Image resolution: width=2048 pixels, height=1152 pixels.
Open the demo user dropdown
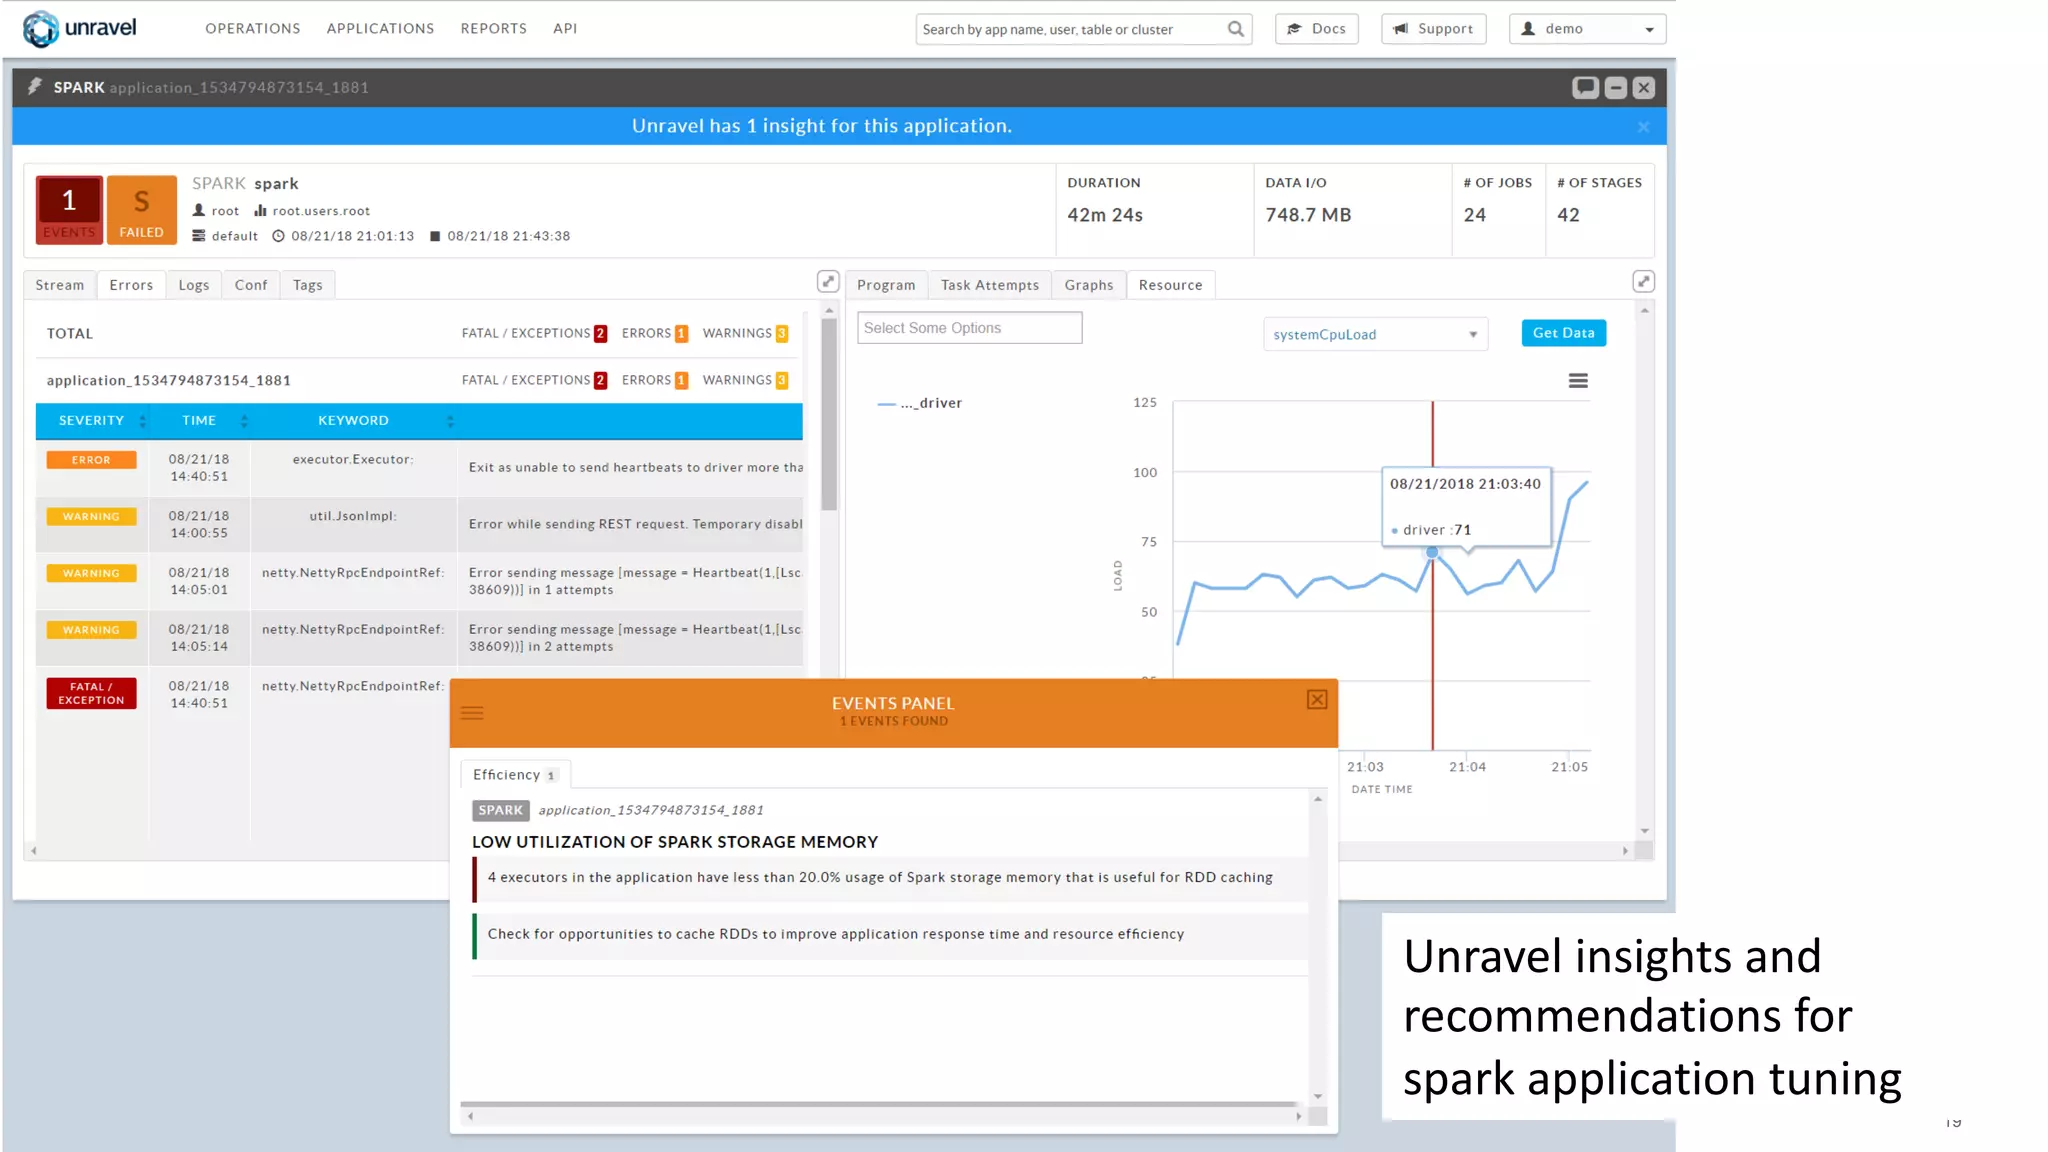[x=1588, y=29]
